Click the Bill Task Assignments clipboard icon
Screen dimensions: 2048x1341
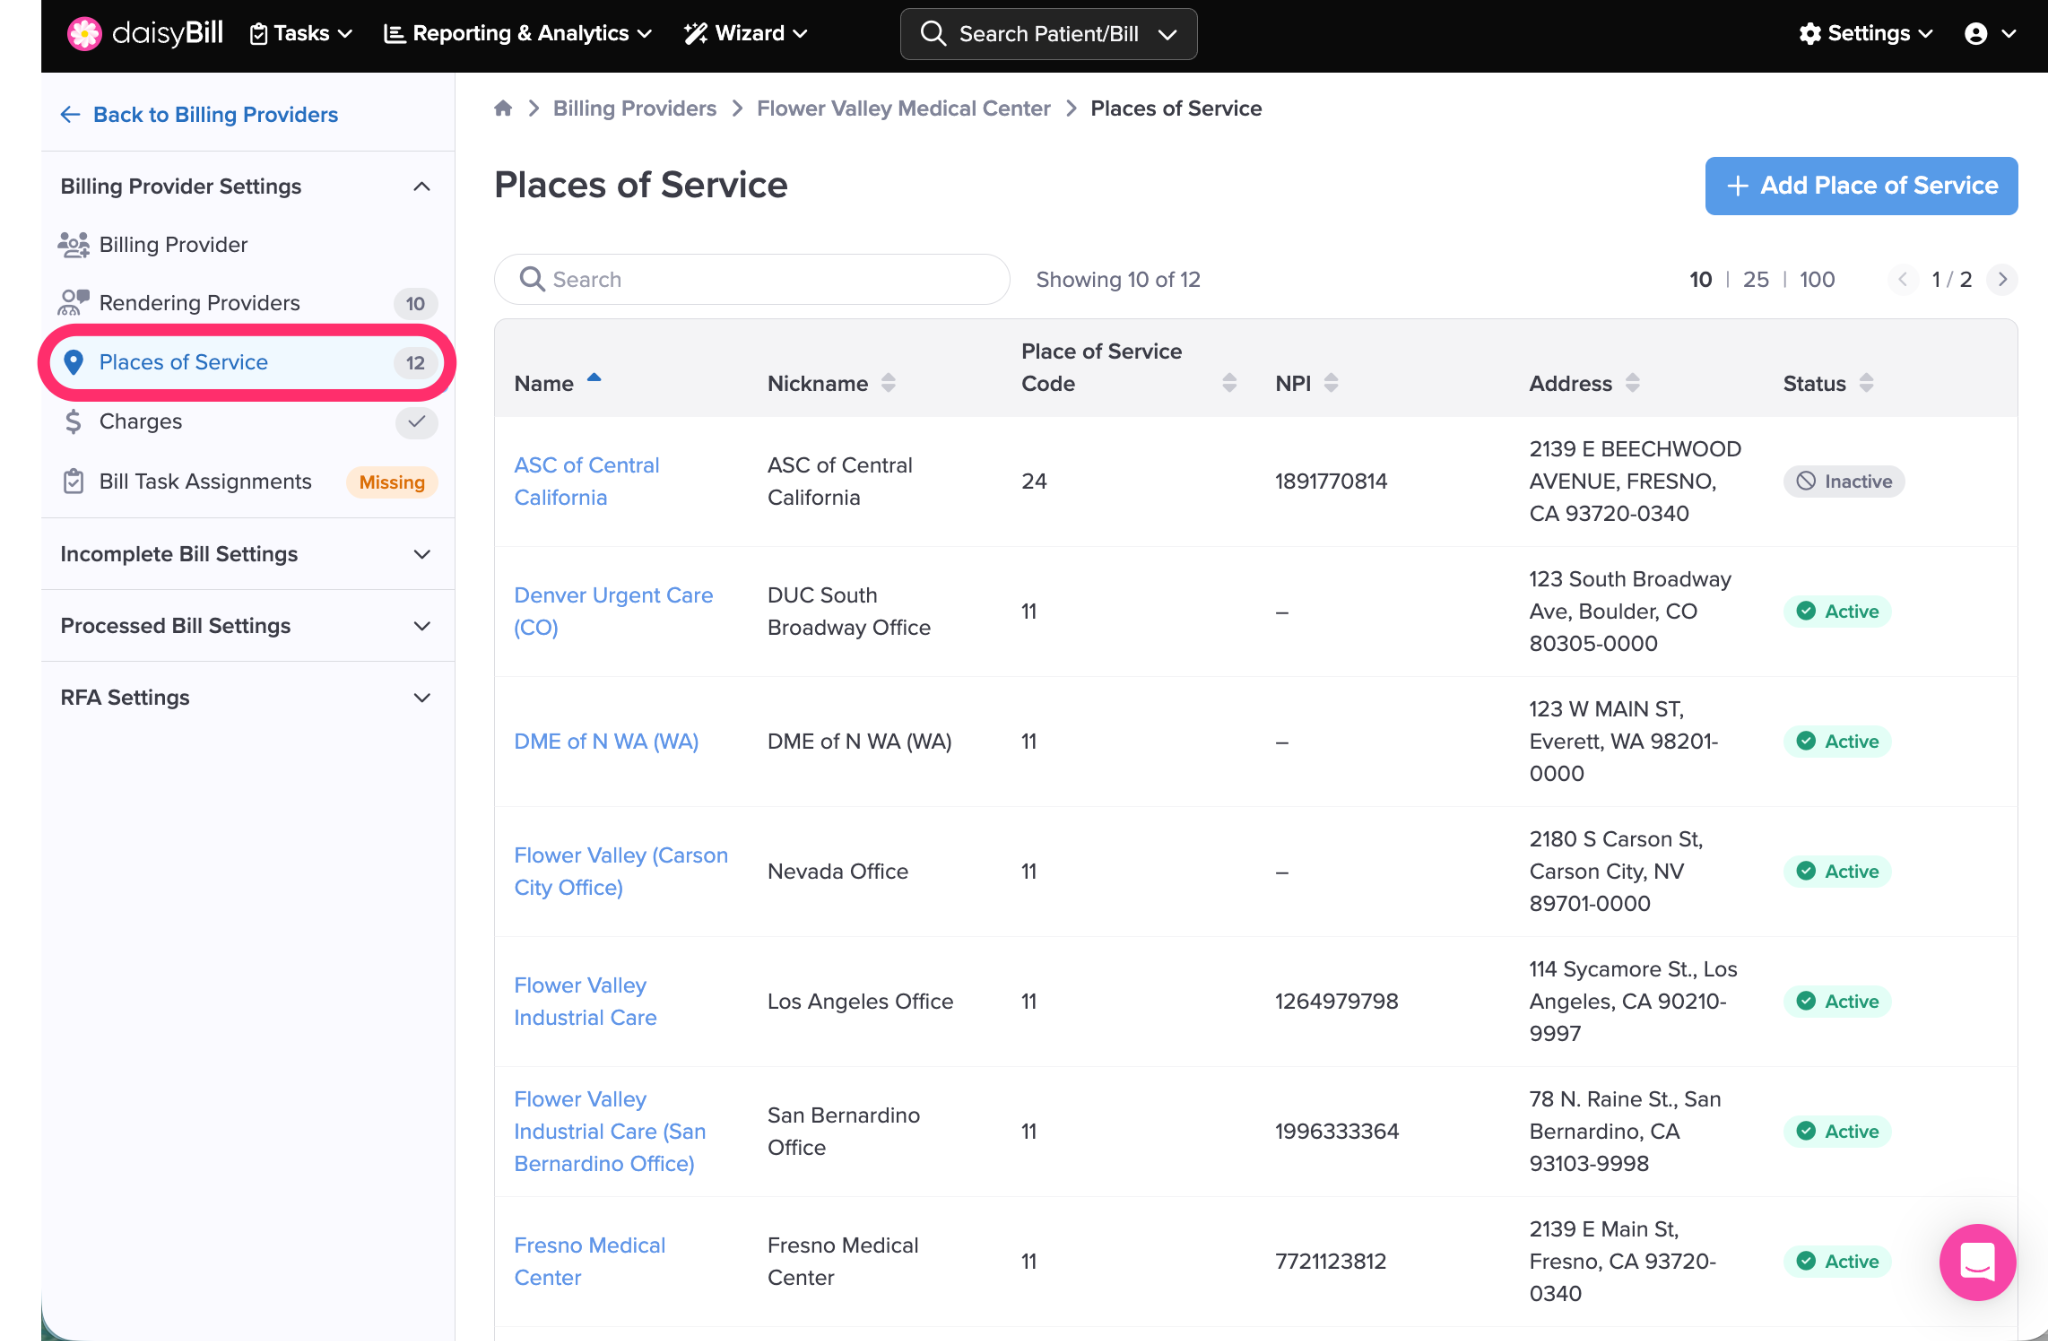tap(73, 481)
